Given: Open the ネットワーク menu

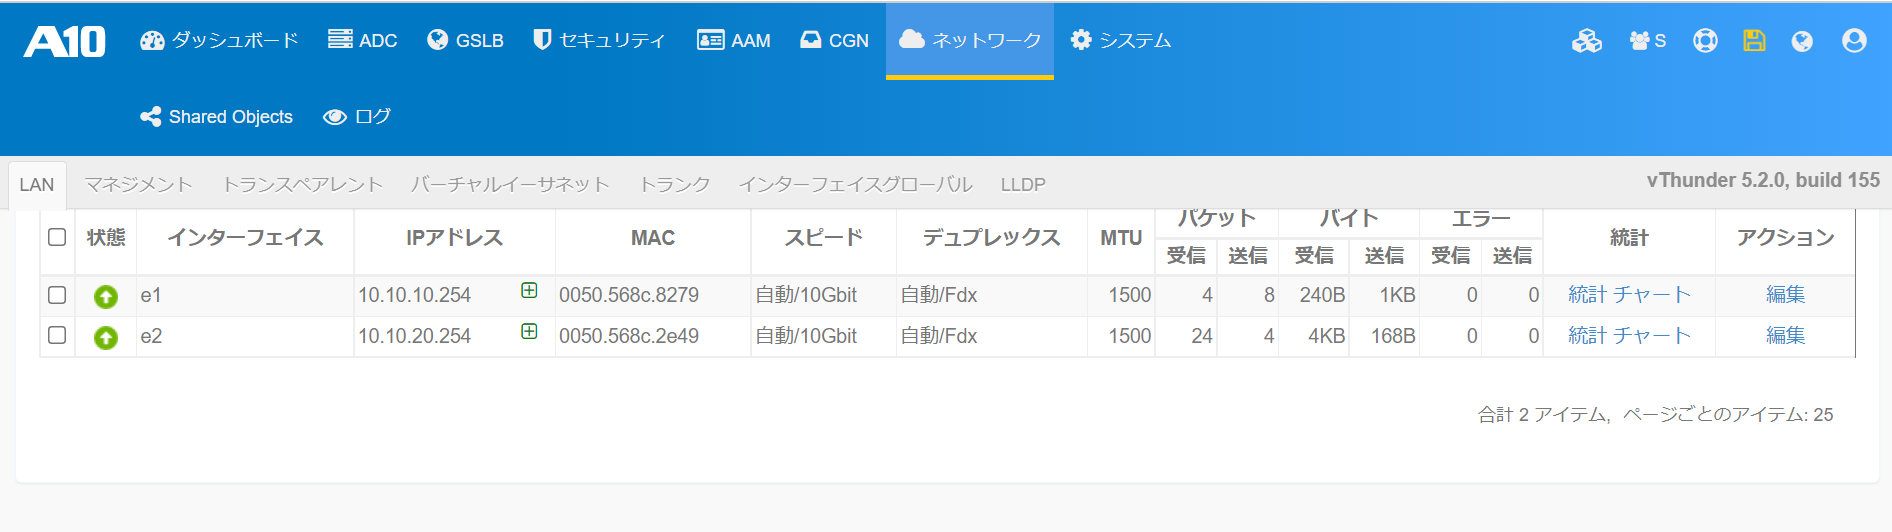Looking at the screenshot, I should (x=970, y=40).
